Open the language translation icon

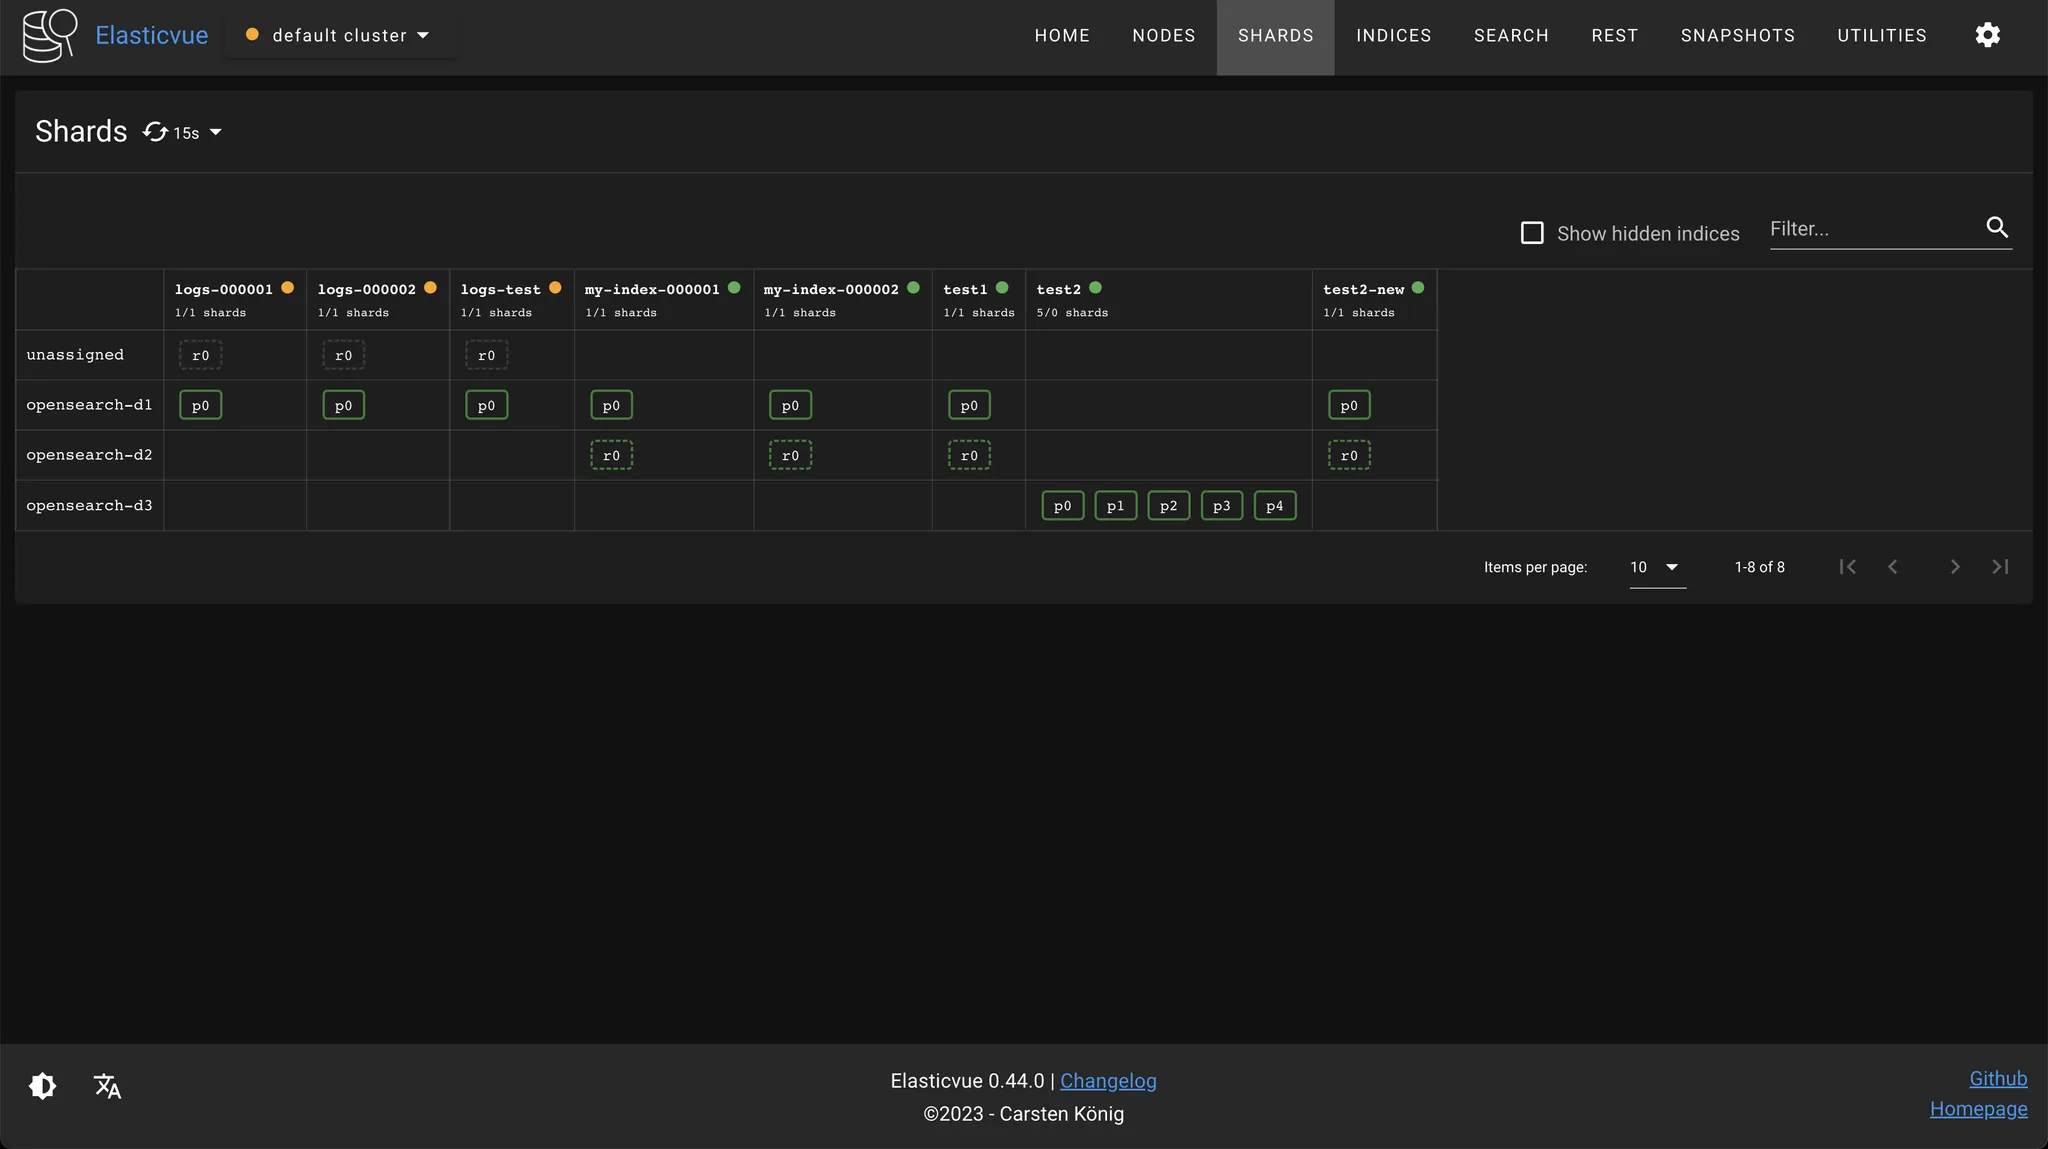tap(107, 1086)
